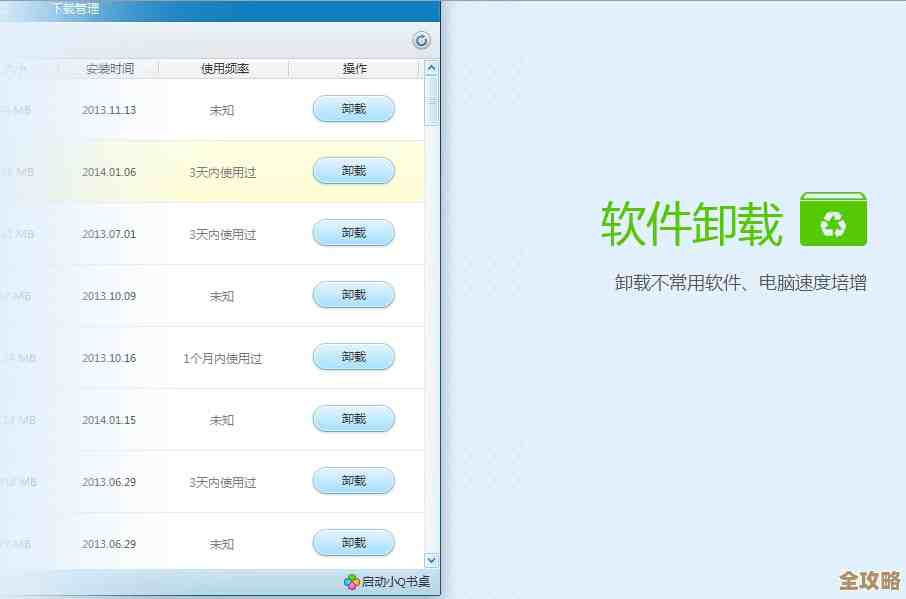Screen dimensions: 906x599
Task: Uninstall the software from 2013.10.16
Action: click(353, 357)
